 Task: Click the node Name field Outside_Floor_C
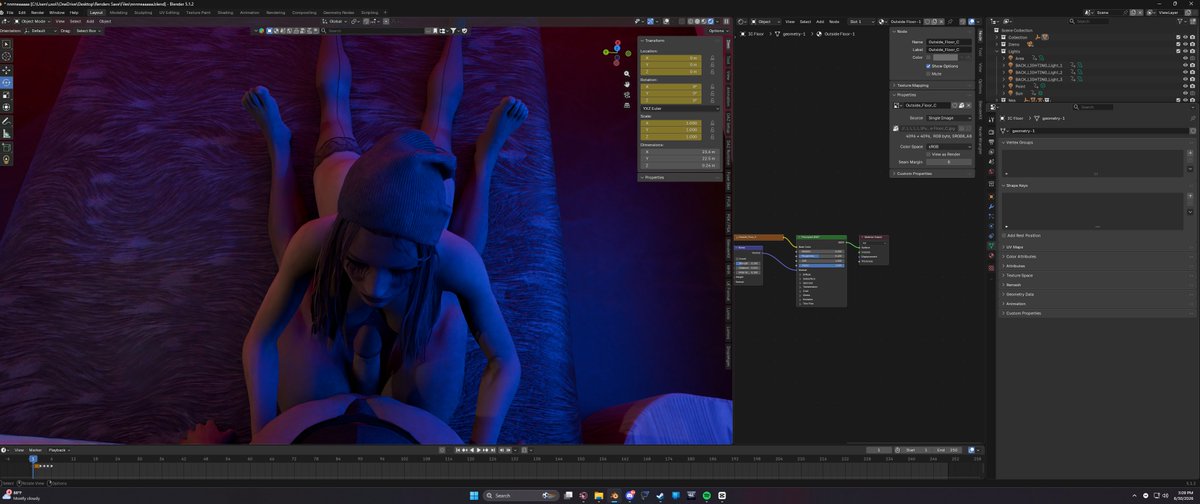click(949, 42)
